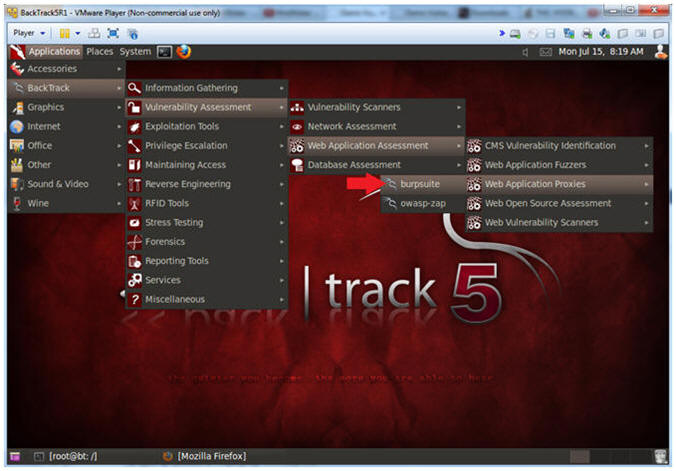Click the Internet globe icon
The image size is (676, 471).
tap(17, 127)
